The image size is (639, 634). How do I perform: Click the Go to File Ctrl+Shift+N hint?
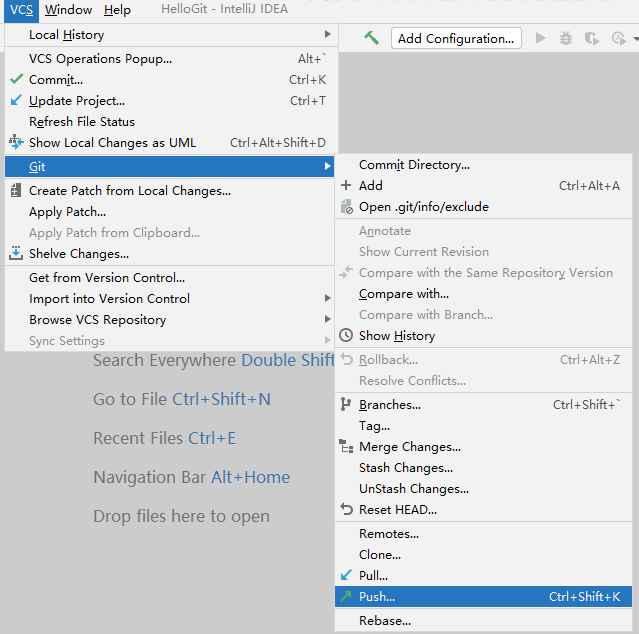[x=182, y=399]
